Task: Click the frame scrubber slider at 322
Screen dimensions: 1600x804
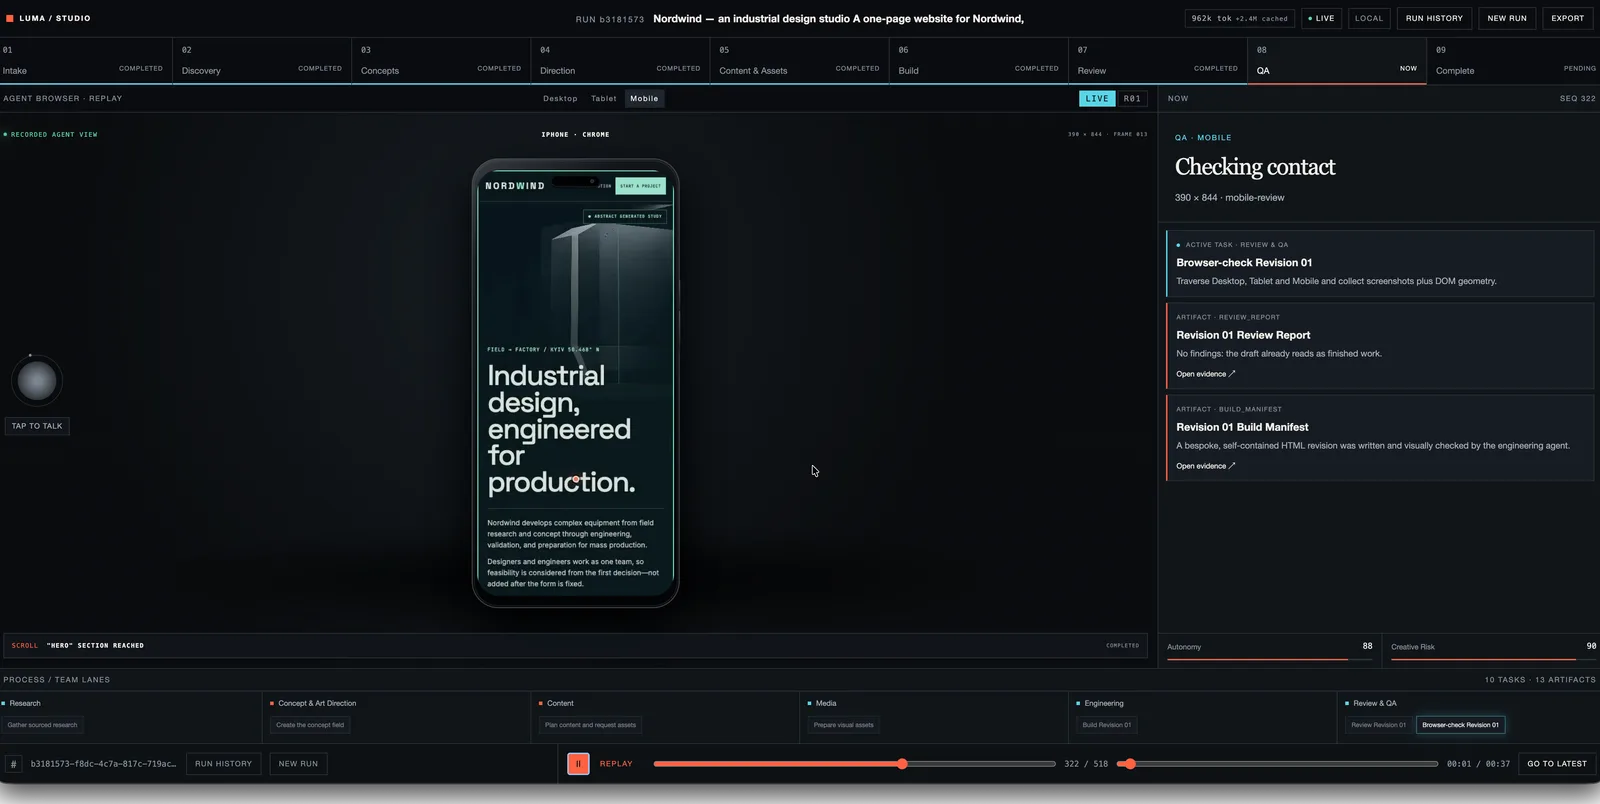Action: [902, 764]
